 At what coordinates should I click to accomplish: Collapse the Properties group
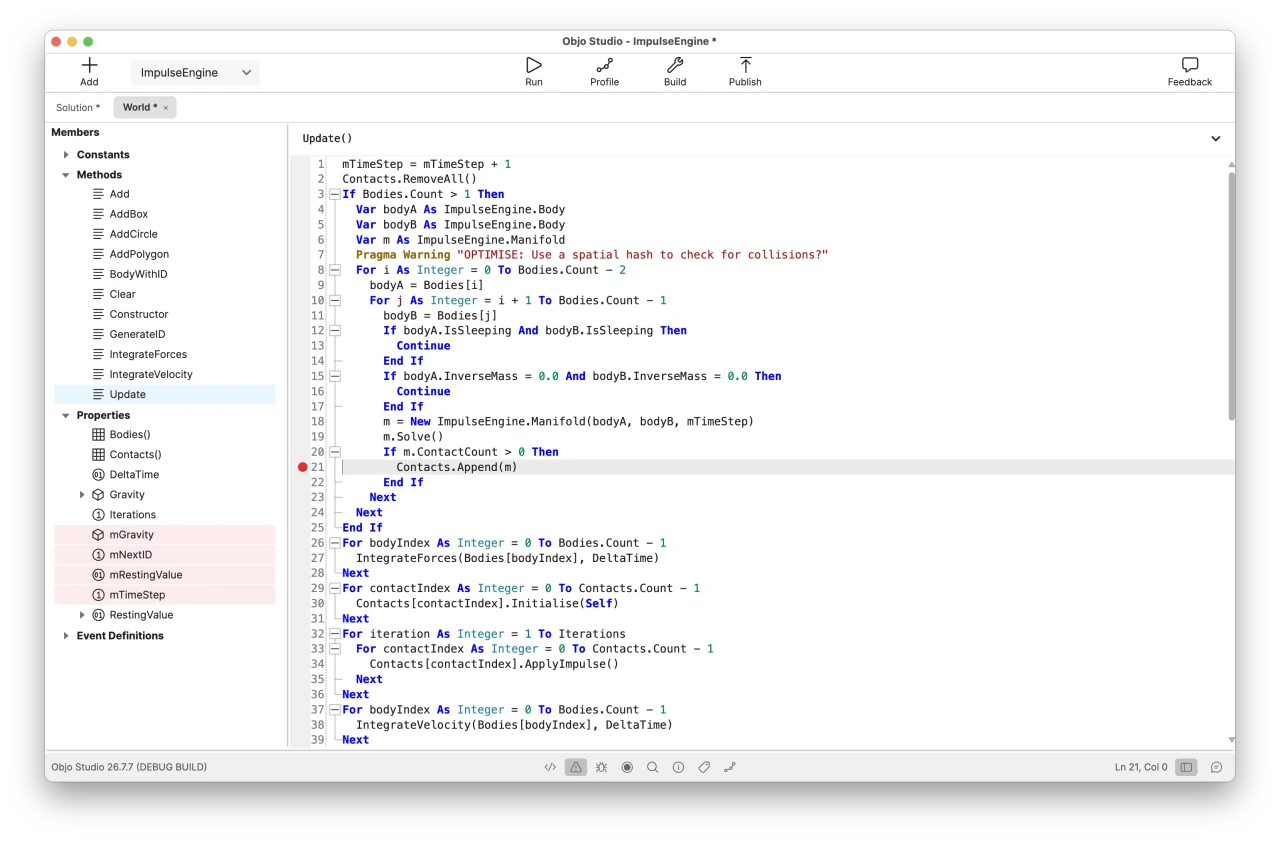click(x=66, y=415)
